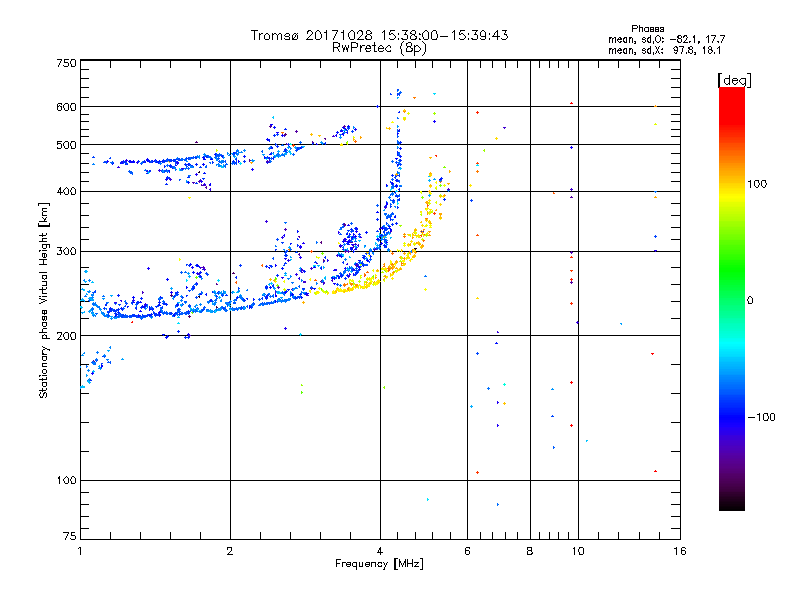The image size is (800, 600).
Task: Click the 100 label beside the deg colorbar
Action: point(757,184)
